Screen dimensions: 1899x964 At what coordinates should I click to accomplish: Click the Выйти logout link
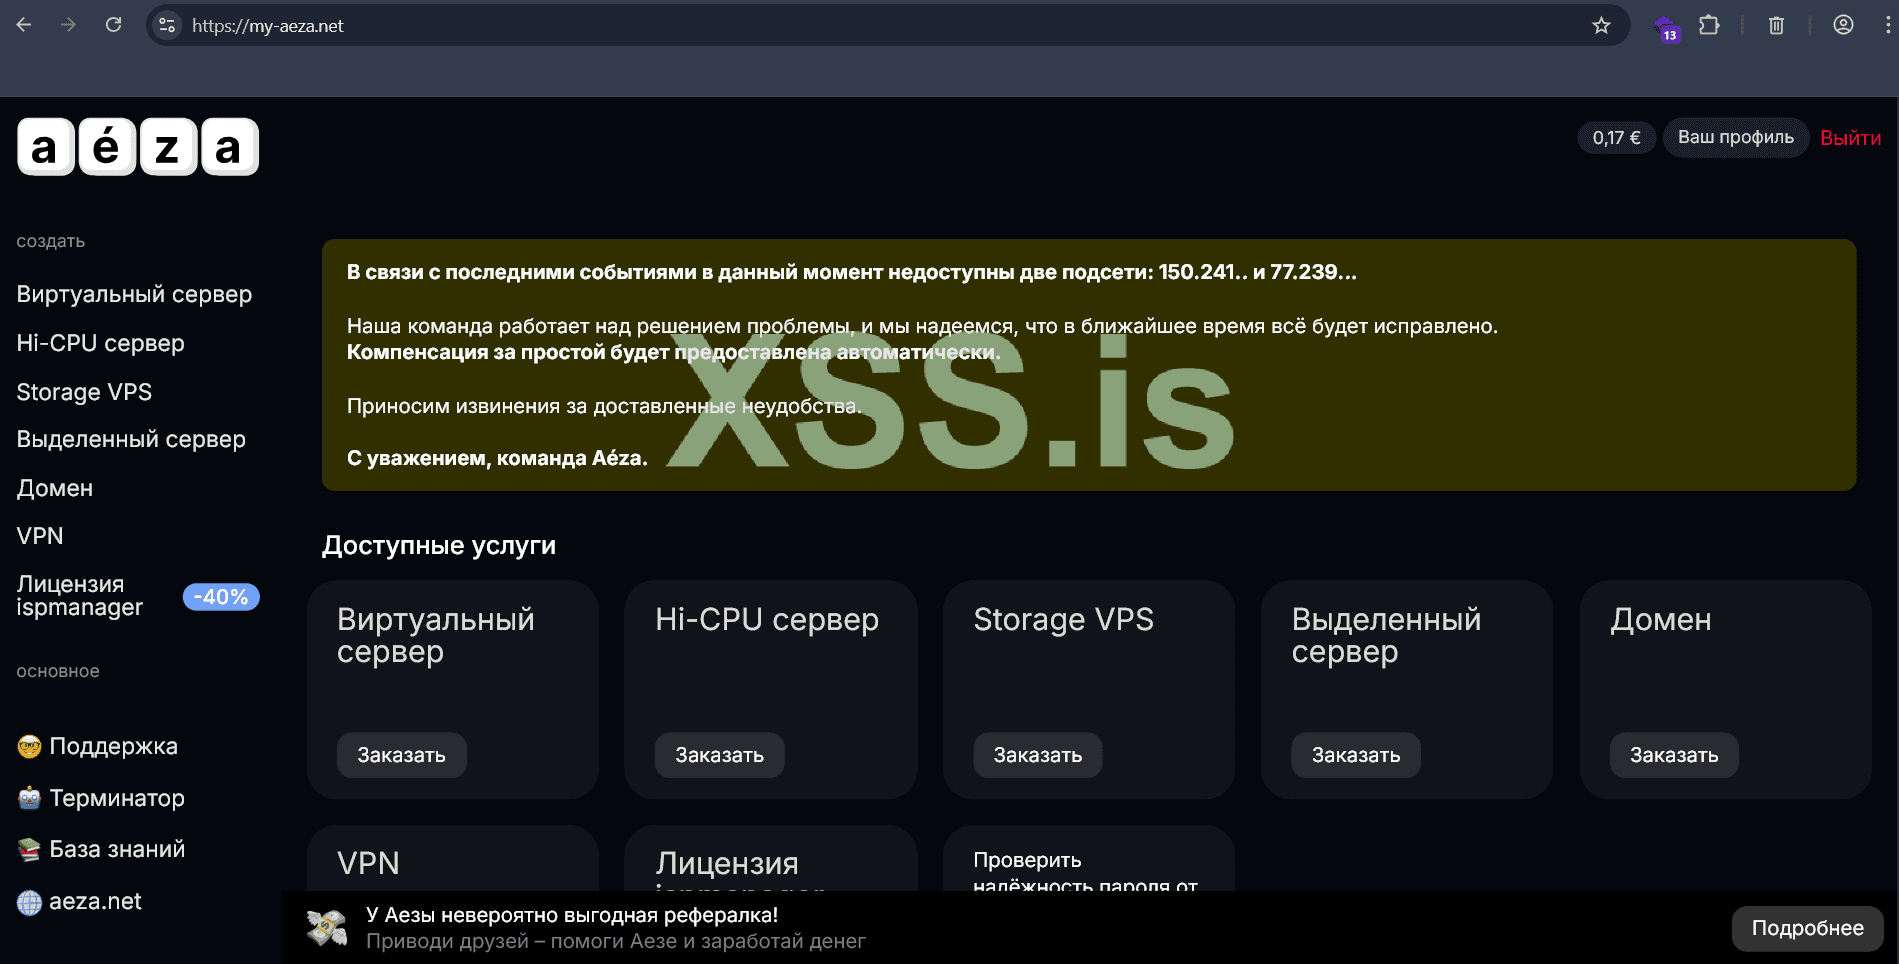(x=1850, y=138)
